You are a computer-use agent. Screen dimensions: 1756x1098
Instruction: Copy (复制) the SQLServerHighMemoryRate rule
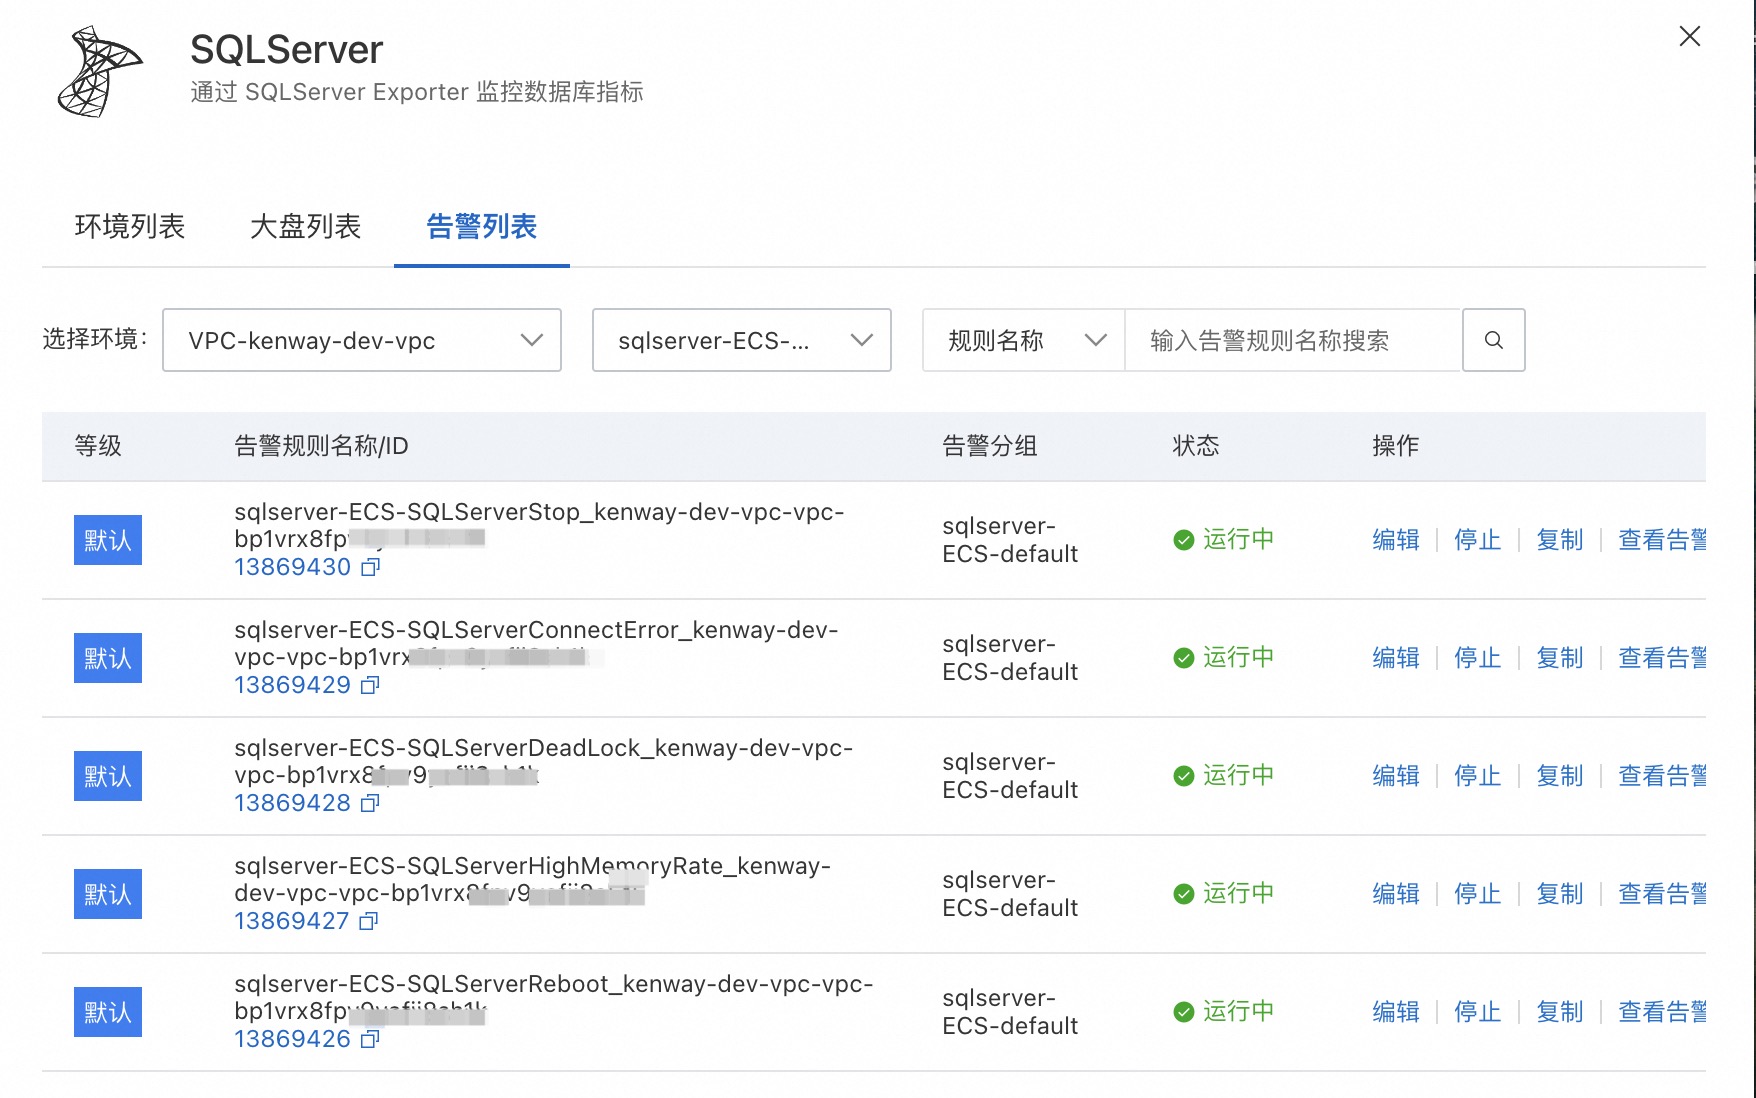pos(1560,894)
